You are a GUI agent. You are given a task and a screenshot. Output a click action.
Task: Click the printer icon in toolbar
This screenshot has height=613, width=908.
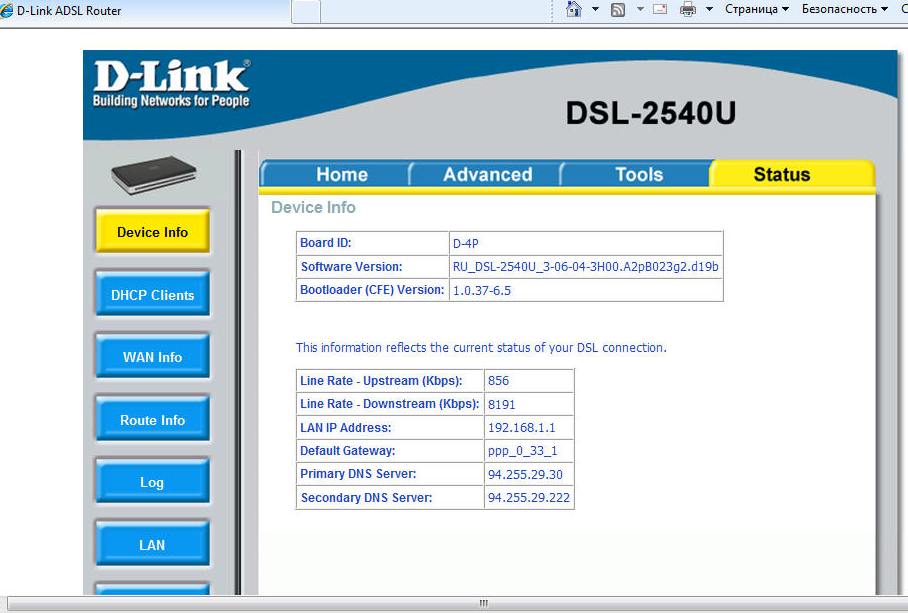click(x=688, y=9)
